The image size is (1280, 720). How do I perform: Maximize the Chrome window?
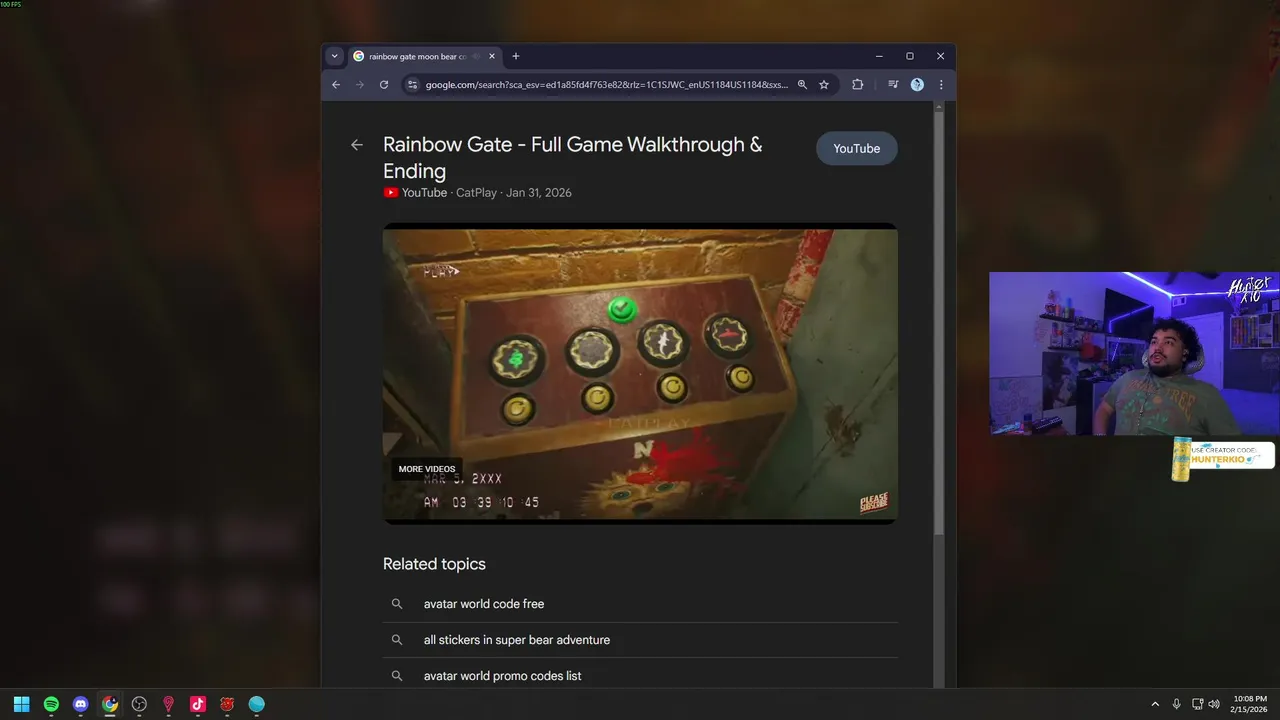[x=910, y=57]
